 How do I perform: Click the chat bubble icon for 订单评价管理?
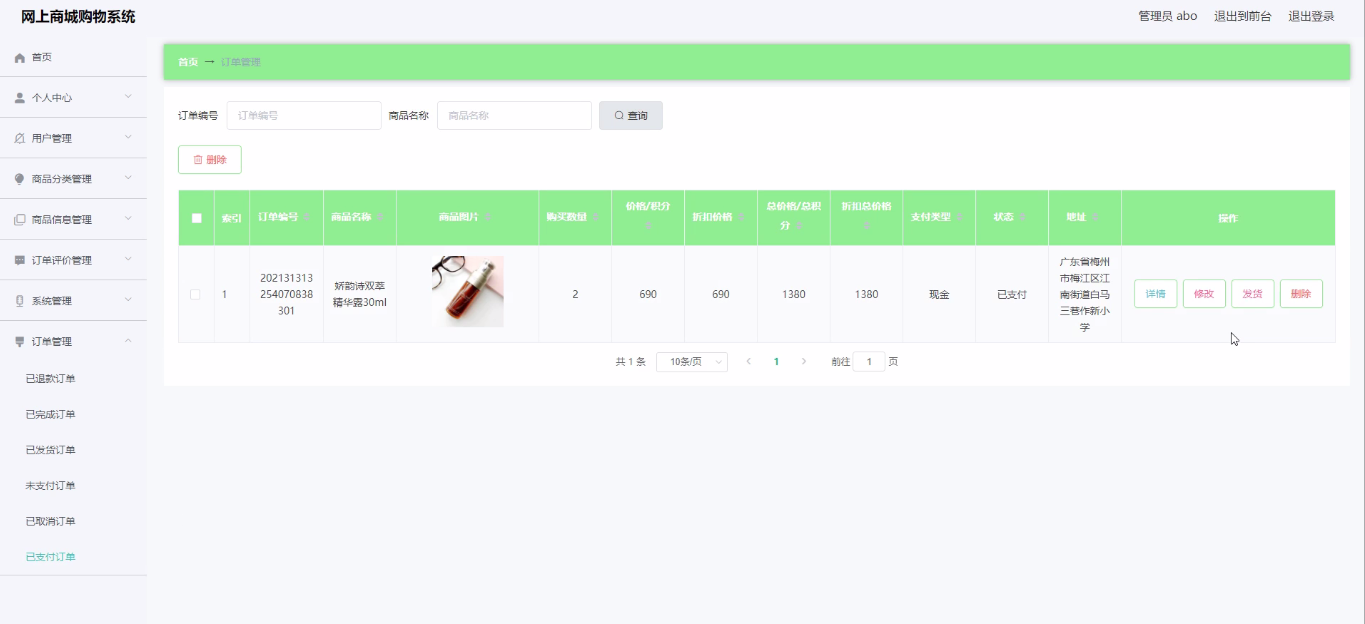[x=20, y=261]
